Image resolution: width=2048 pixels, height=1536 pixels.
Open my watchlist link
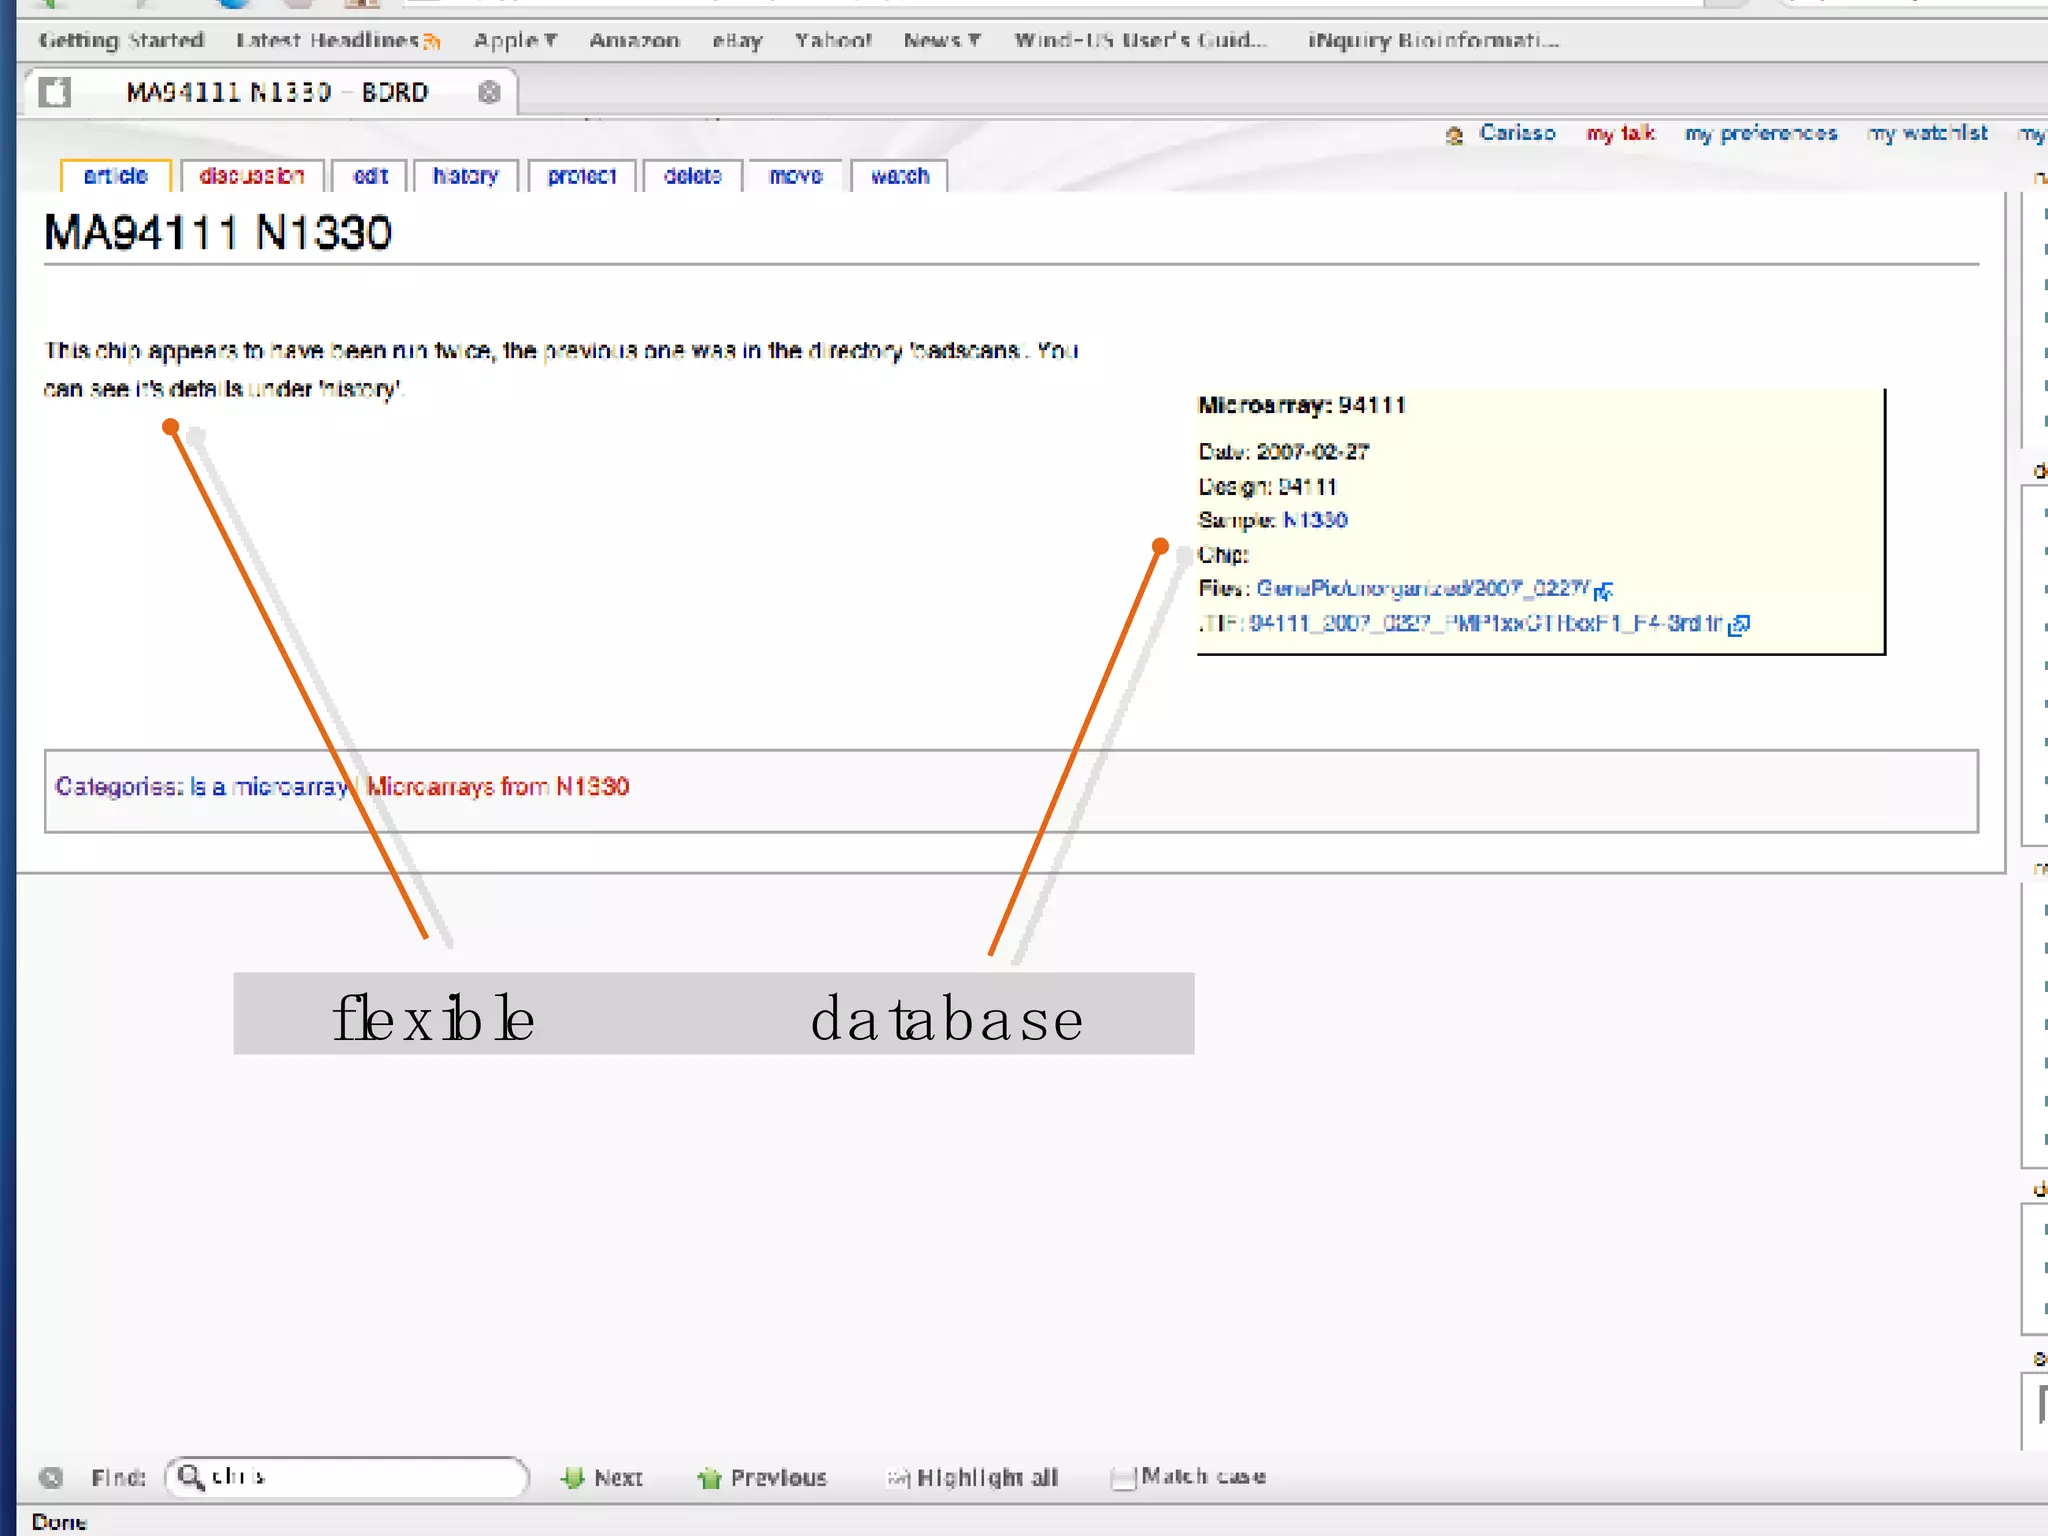click(x=1927, y=133)
